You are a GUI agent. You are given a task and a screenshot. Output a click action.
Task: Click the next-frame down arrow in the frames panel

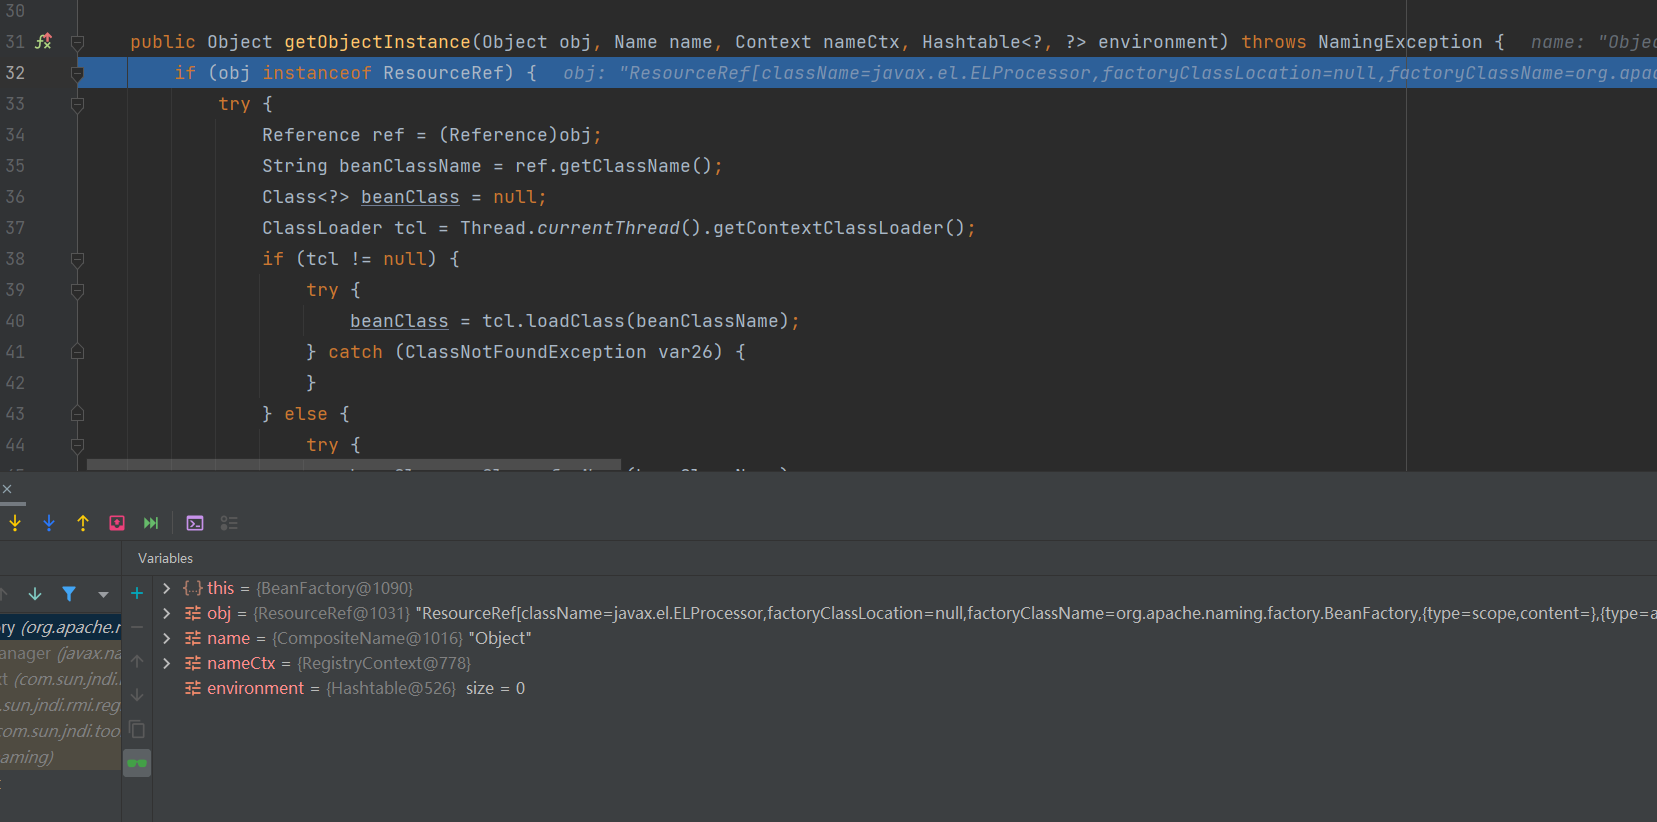tap(35, 594)
